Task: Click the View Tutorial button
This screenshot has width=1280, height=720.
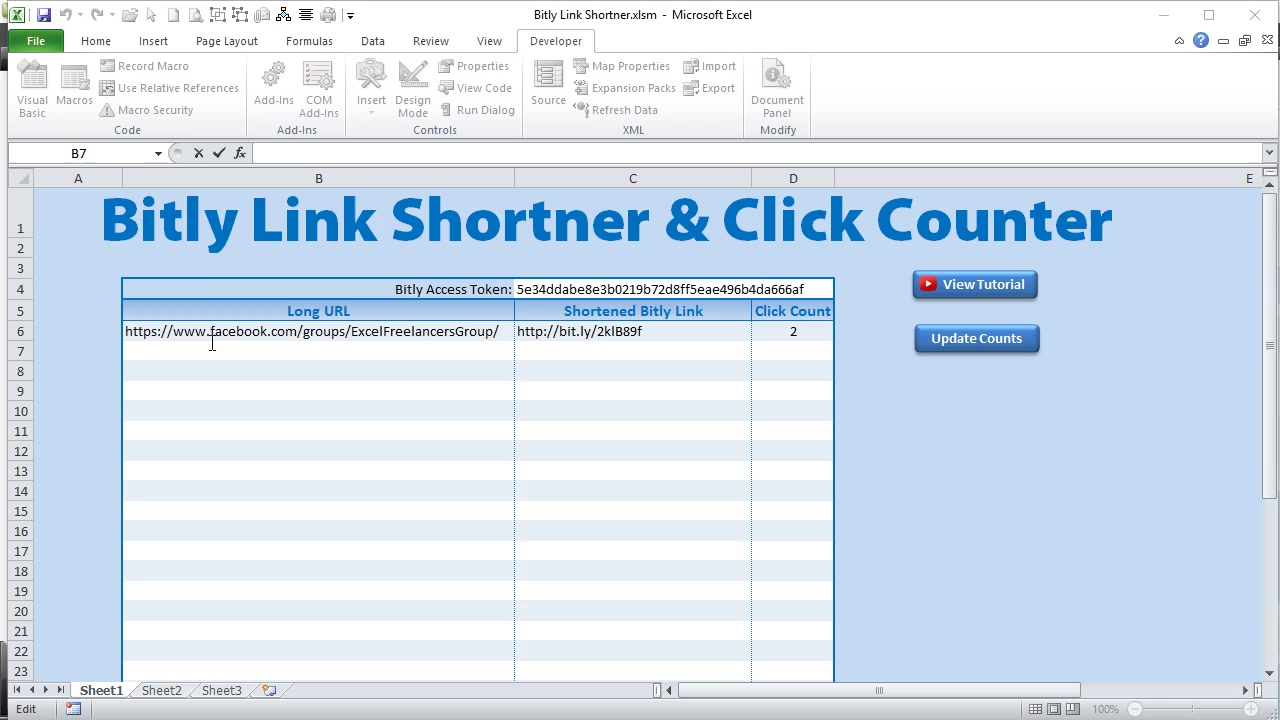Action: click(975, 285)
